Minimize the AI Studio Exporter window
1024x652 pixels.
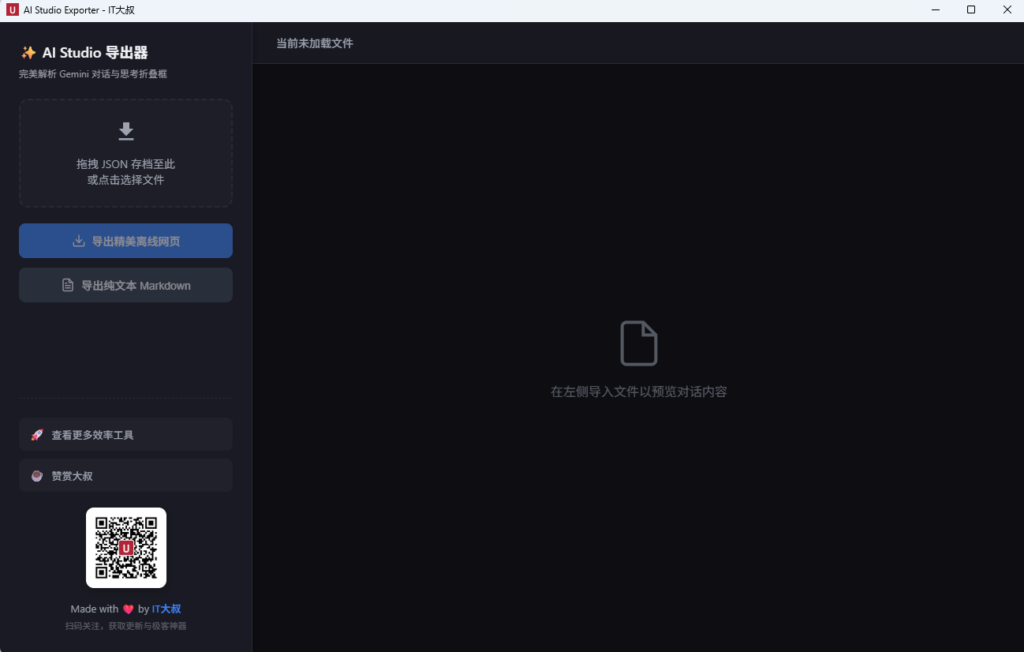pyautogui.click(x=936, y=10)
